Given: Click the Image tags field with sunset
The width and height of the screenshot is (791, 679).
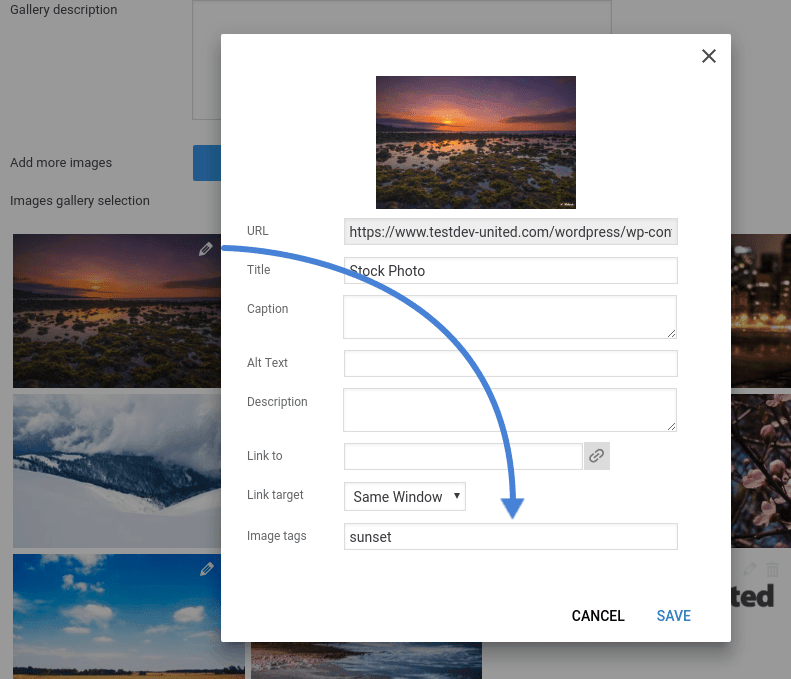Looking at the screenshot, I should tap(510, 537).
